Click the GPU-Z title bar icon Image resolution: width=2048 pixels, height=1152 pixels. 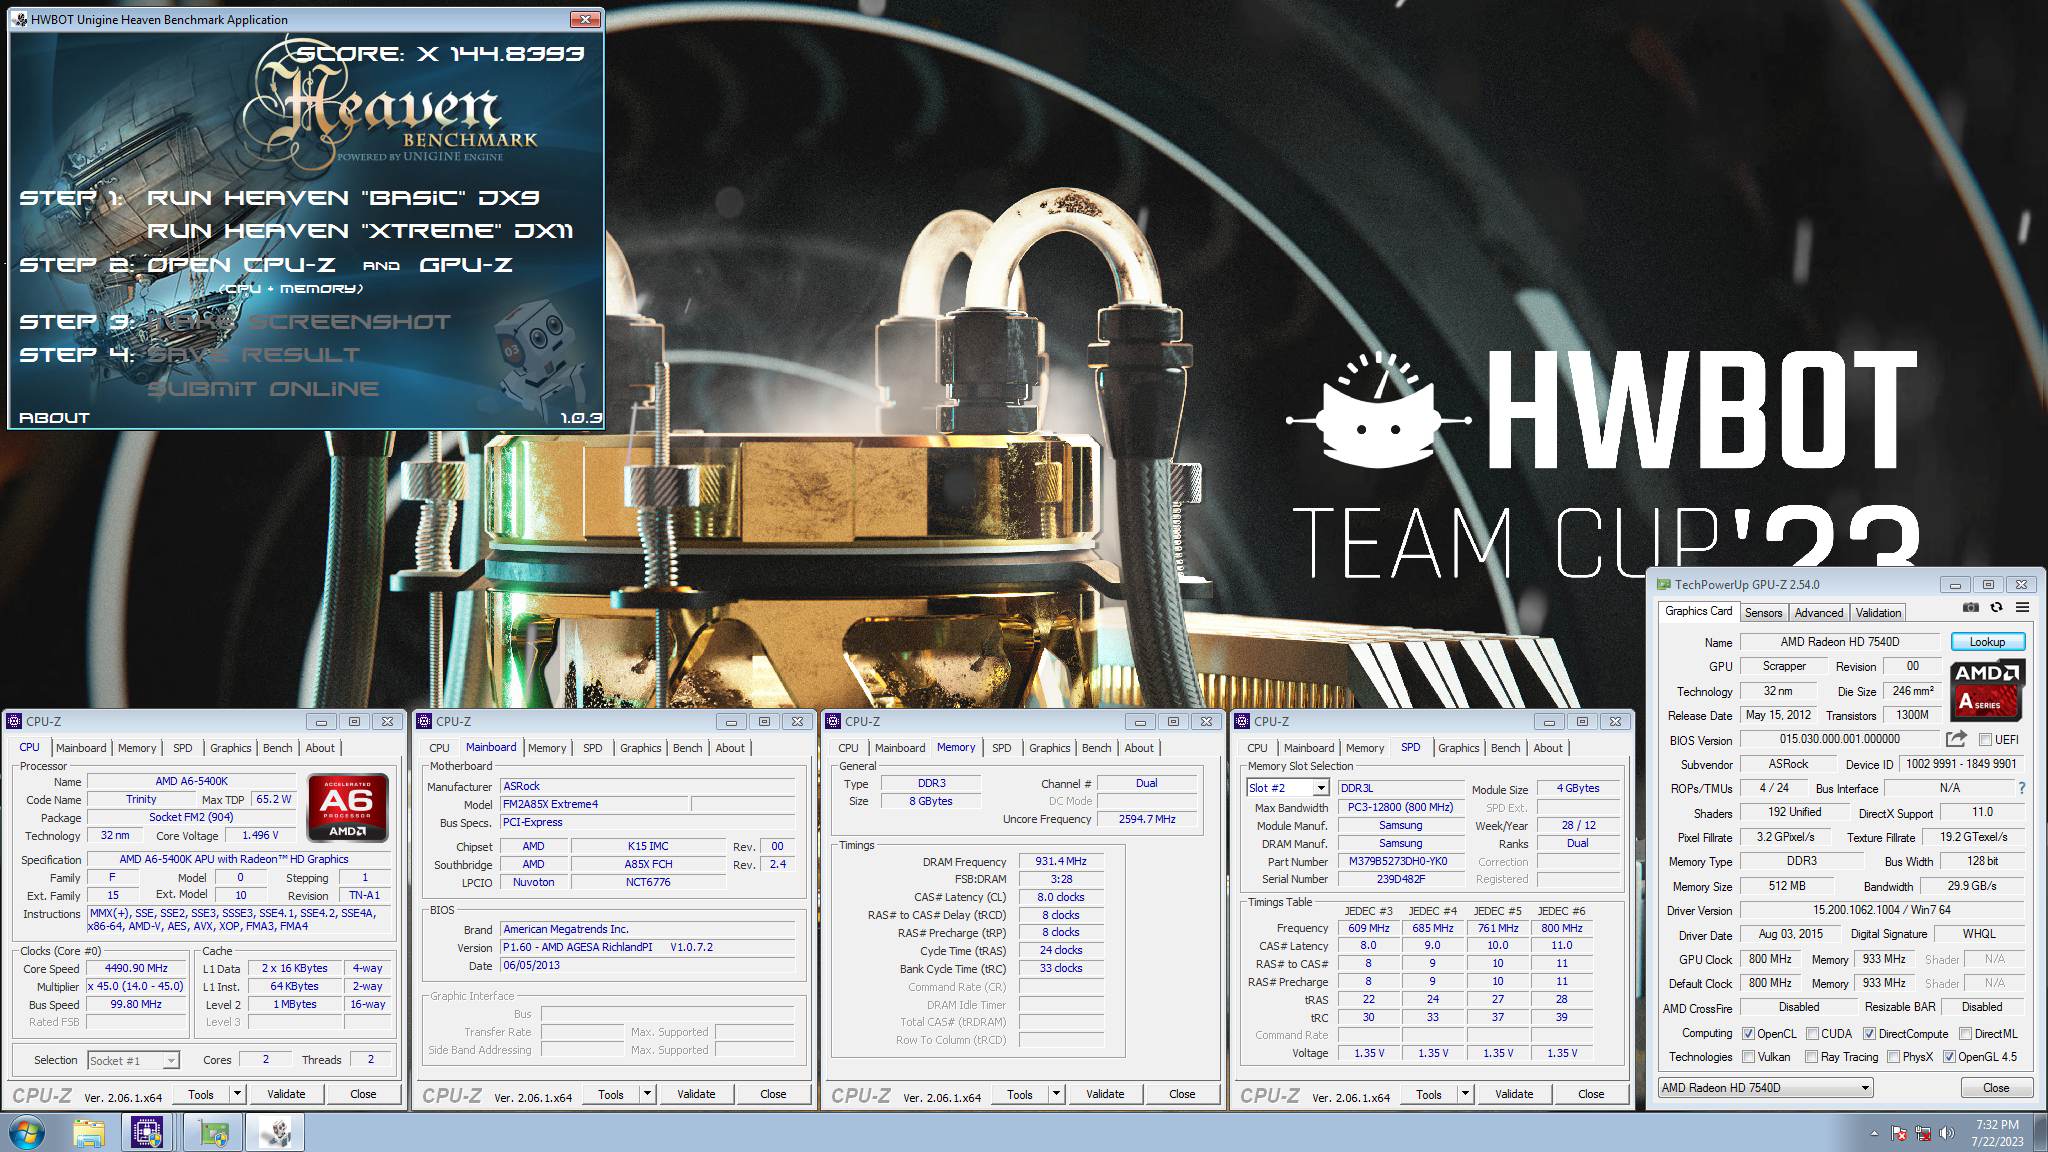click(x=1664, y=584)
